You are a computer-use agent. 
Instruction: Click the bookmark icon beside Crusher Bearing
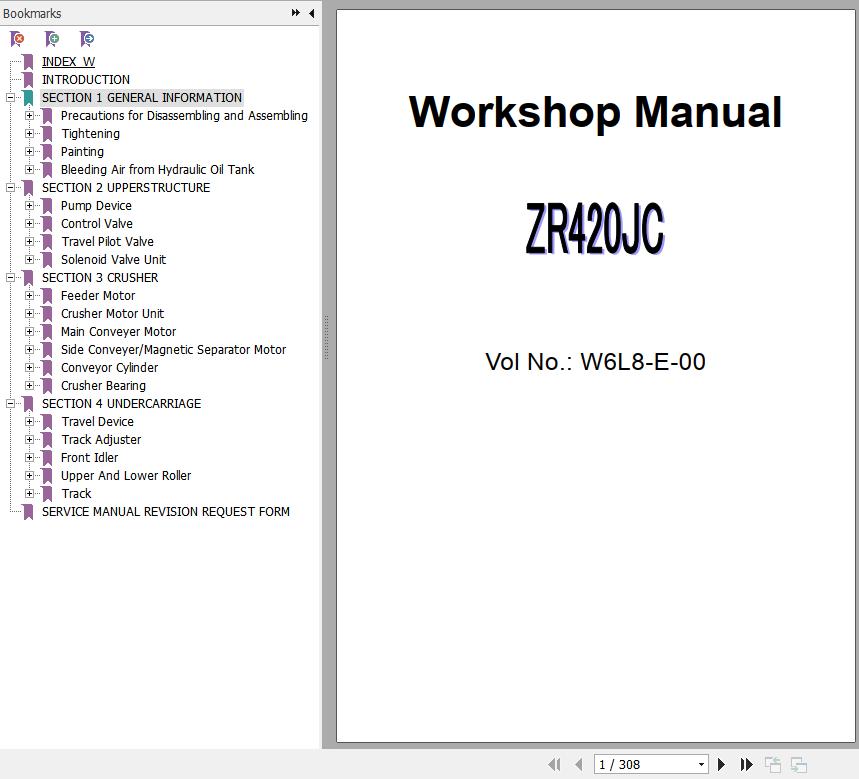pyautogui.click(x=48, y=386)
